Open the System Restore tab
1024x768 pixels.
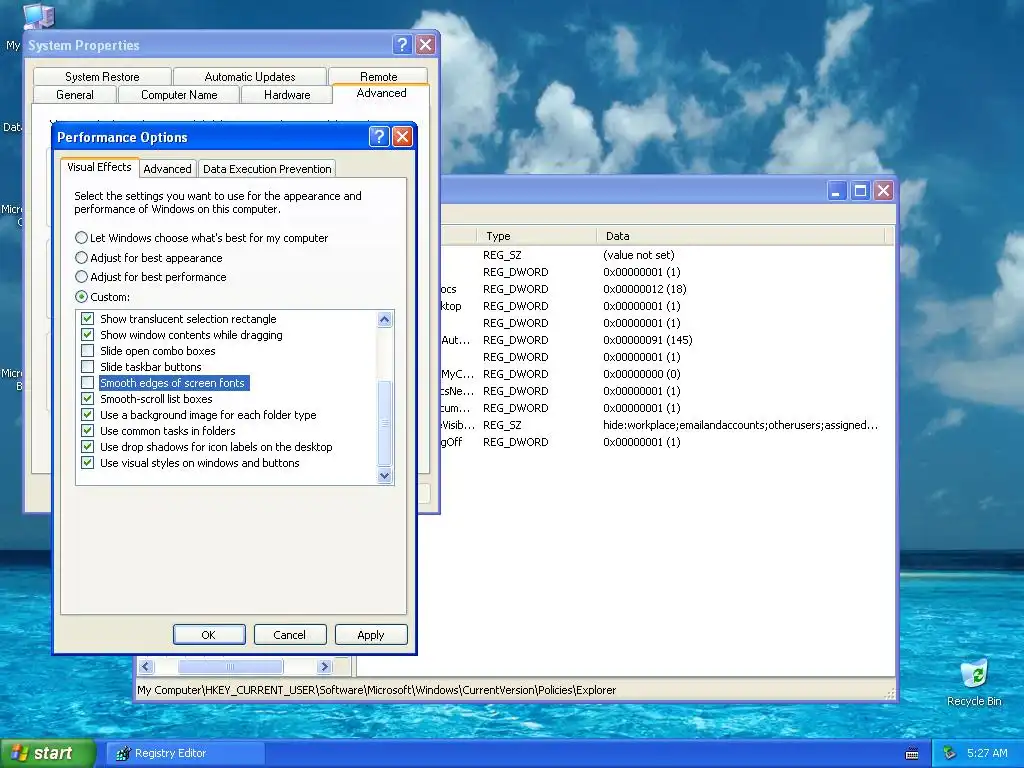click(x=102, y=76)
